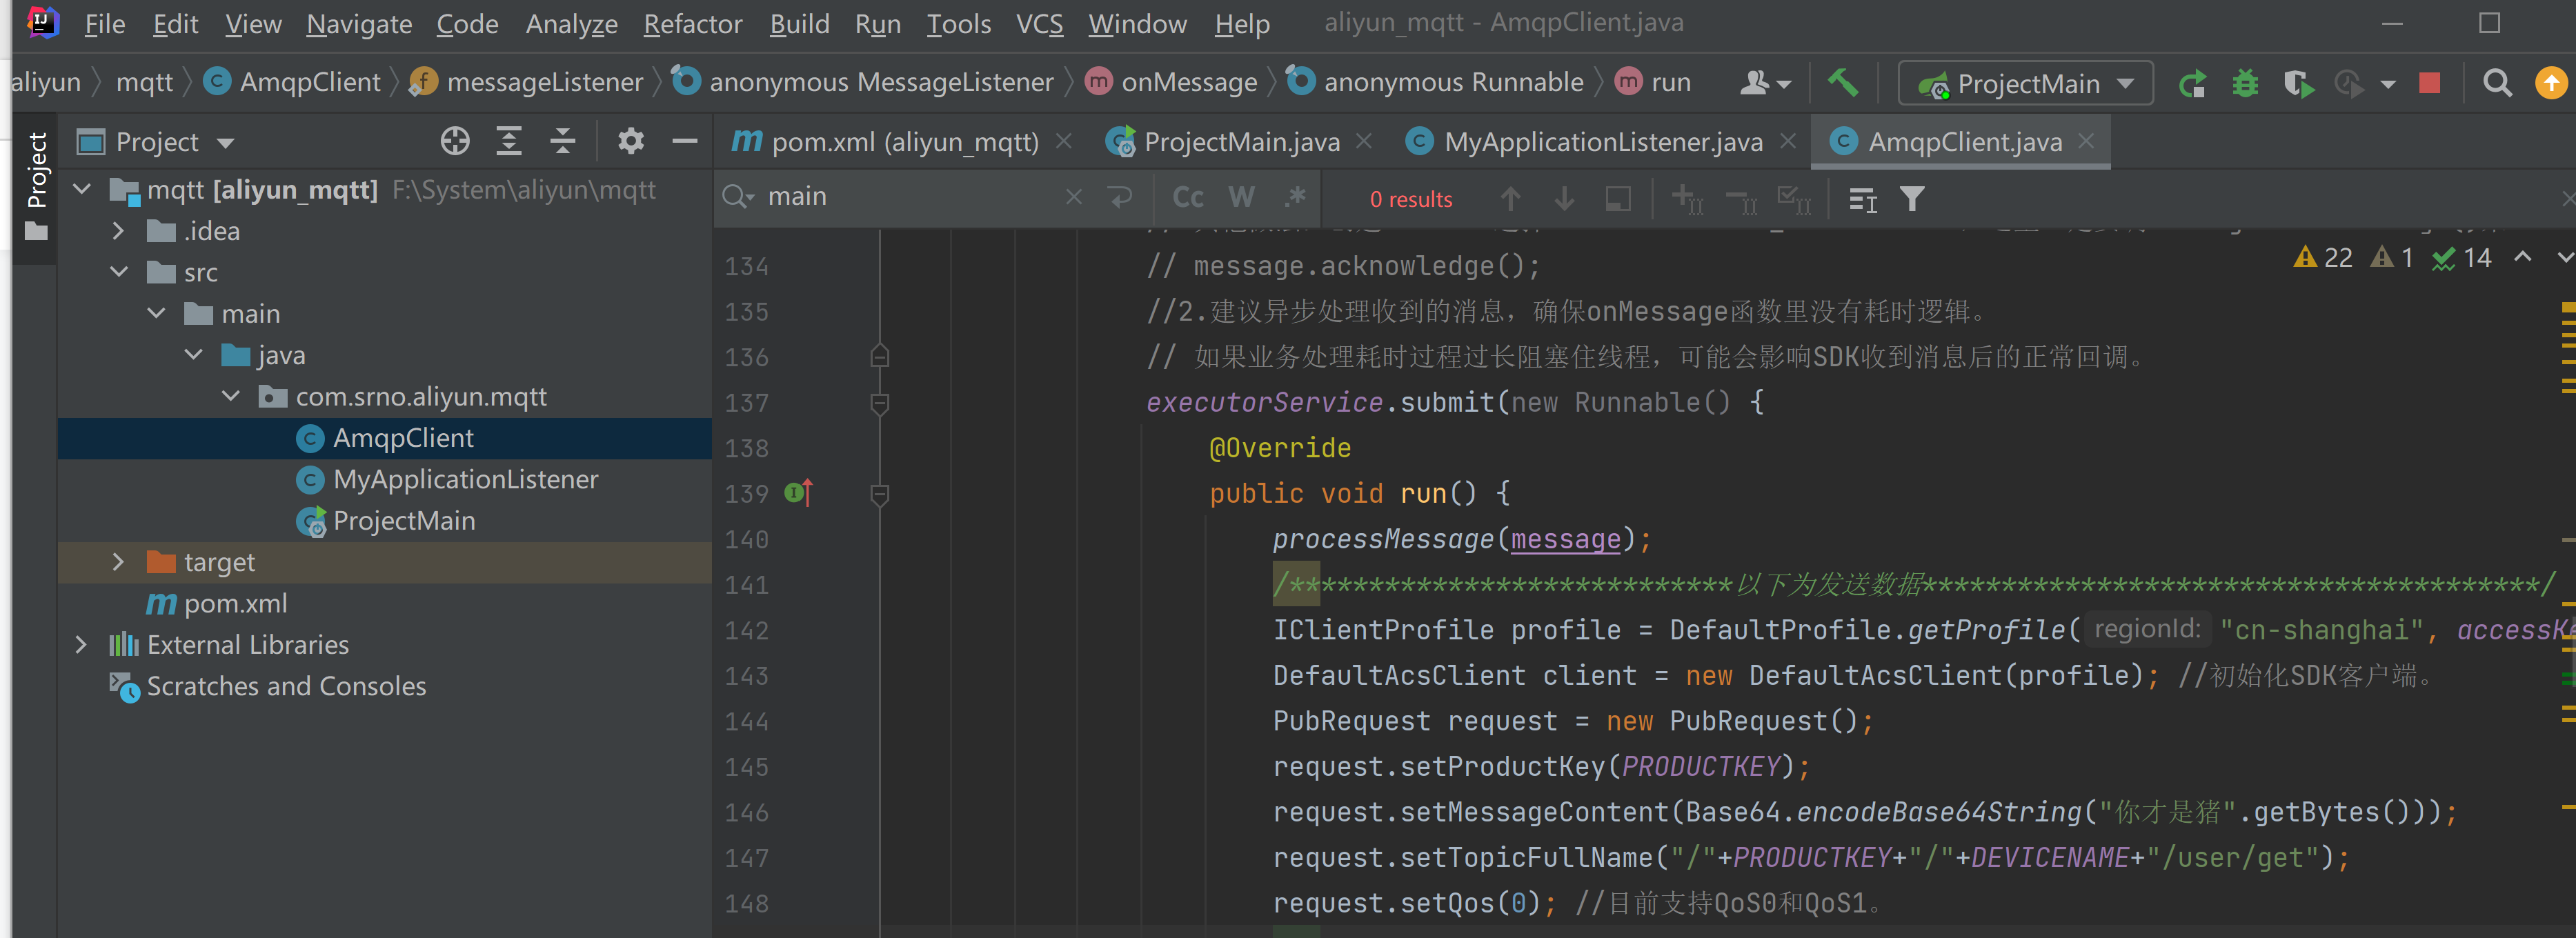Toggle Match Case in search bar
The image size is (2576, 938).
(1187, 198)
